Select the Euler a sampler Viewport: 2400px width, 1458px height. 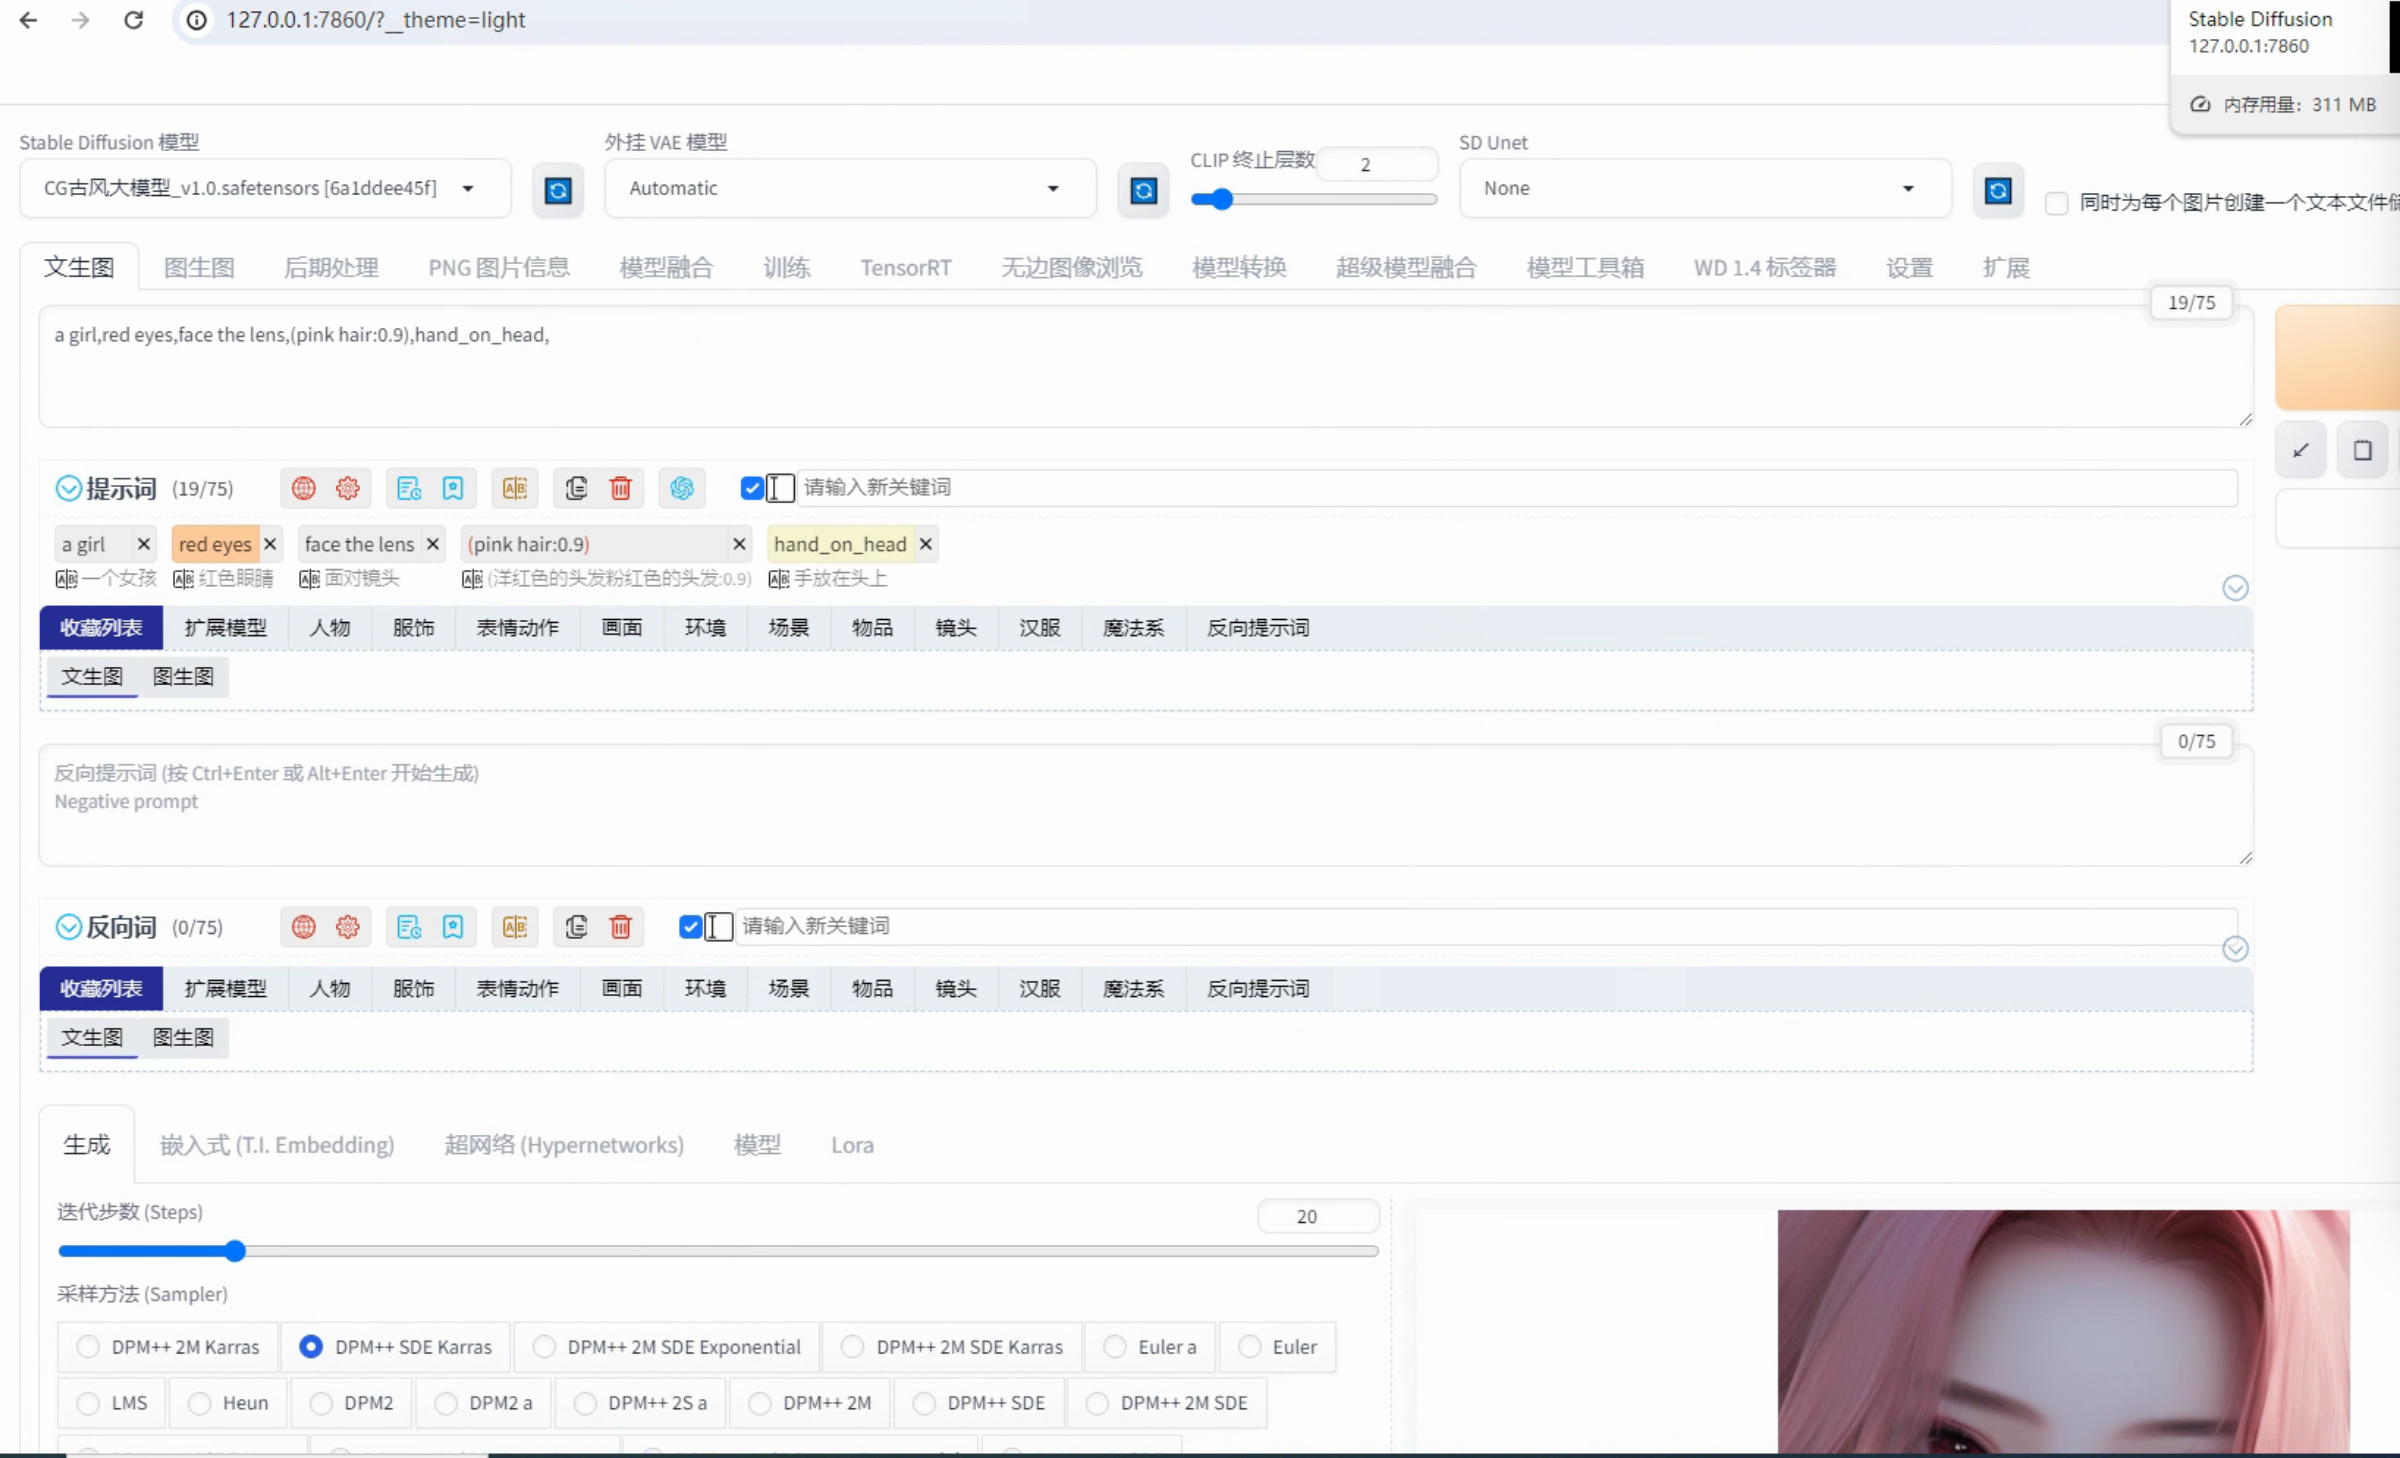[x=1115, y=1347]
